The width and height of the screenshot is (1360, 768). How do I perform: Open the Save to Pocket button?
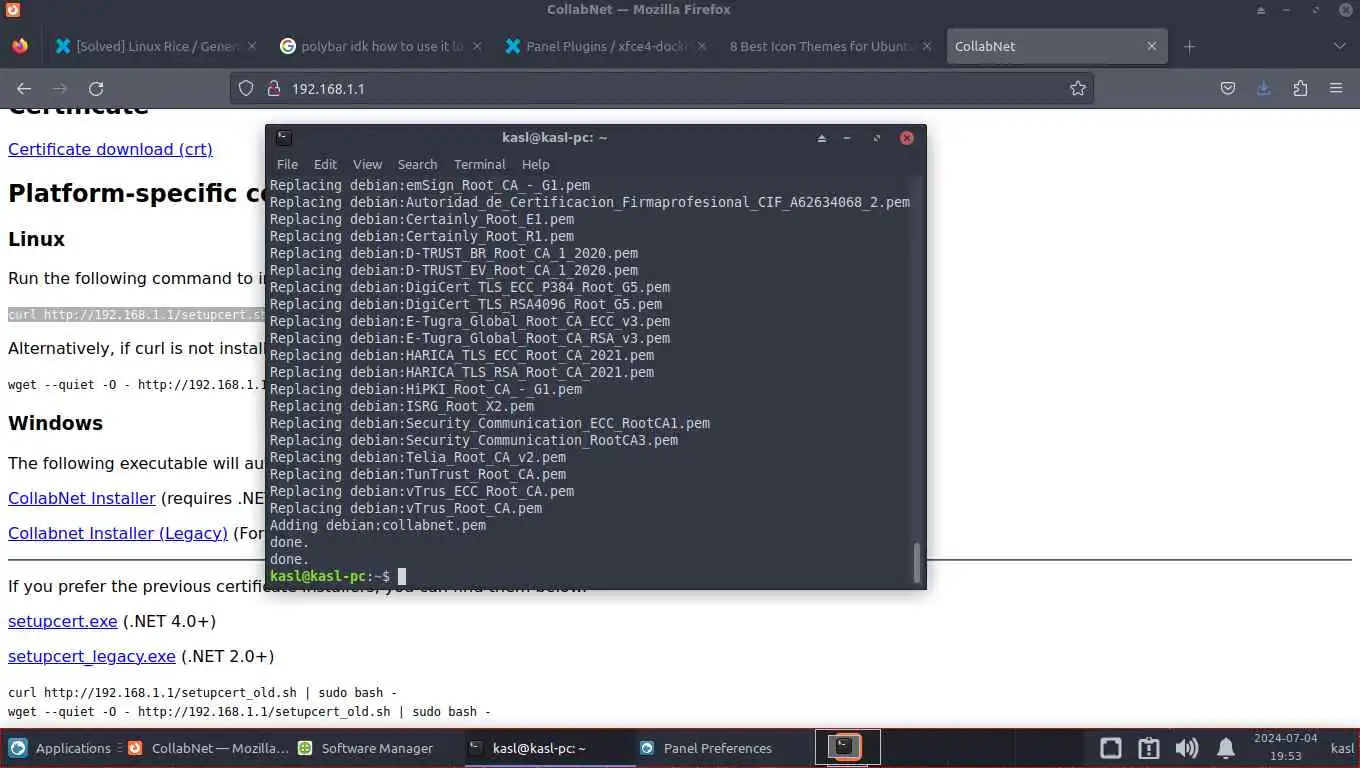click(1228, 88)
